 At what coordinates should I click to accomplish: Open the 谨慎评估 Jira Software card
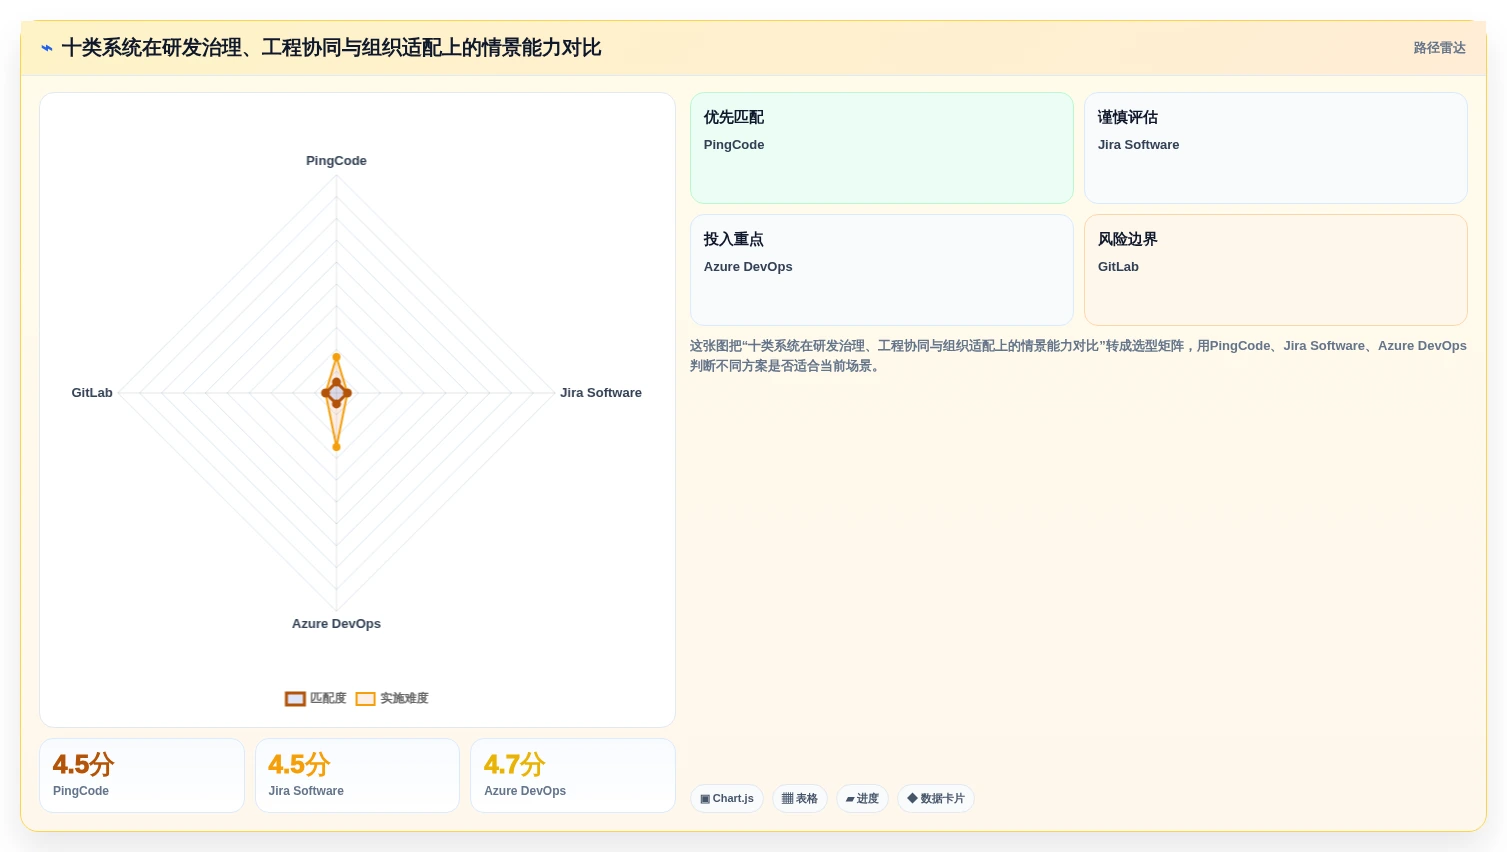(1276, 148)
